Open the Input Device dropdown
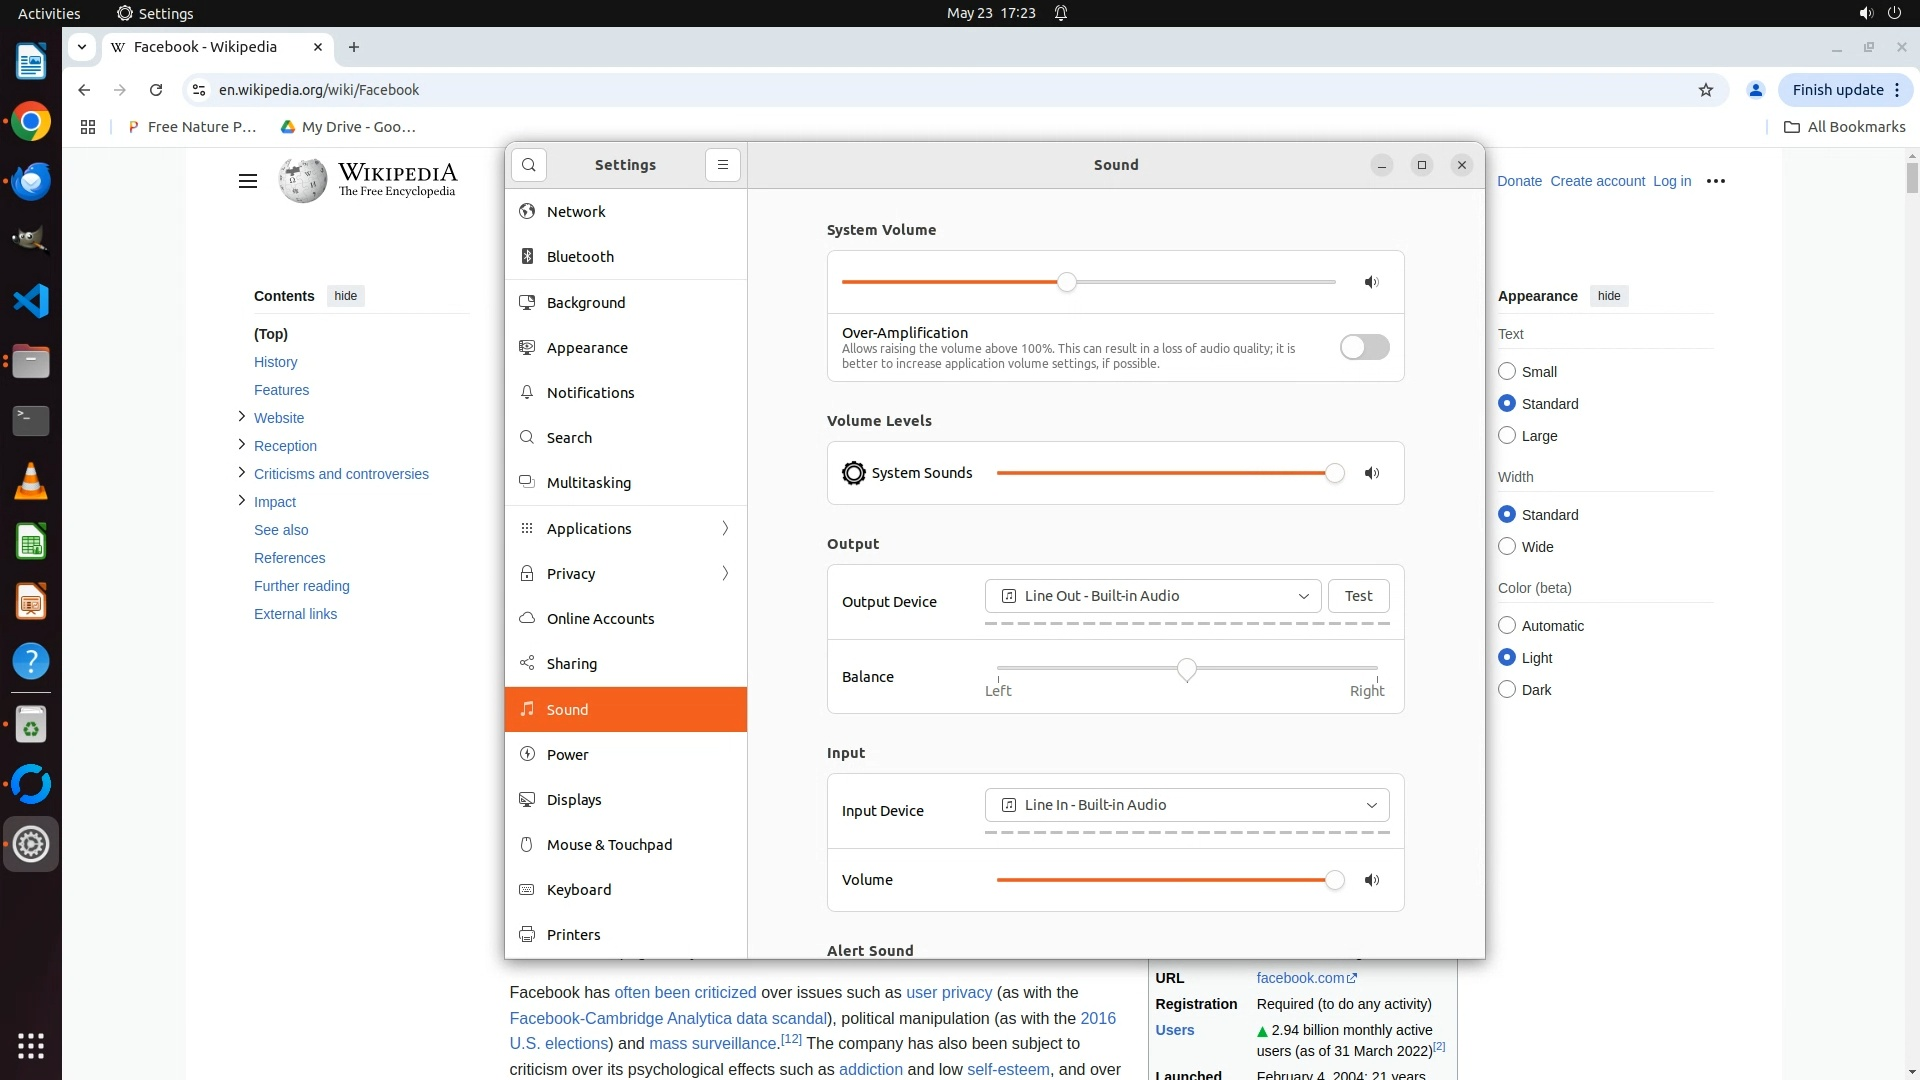The width and height of the screenshot is (1920, 1080). (x=1186, y=805)
